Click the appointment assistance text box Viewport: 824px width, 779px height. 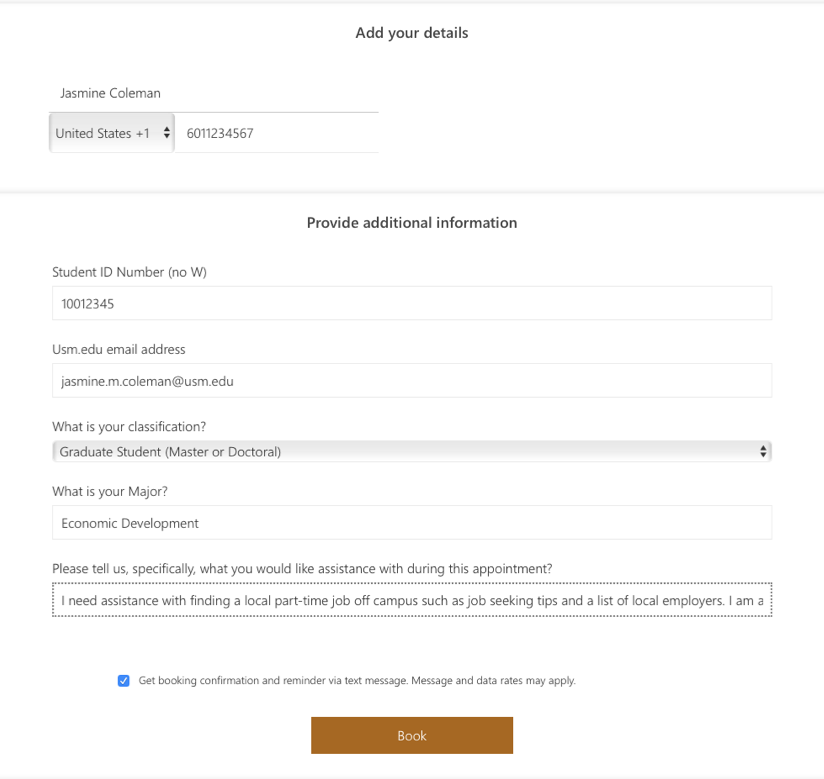[412, 600]
